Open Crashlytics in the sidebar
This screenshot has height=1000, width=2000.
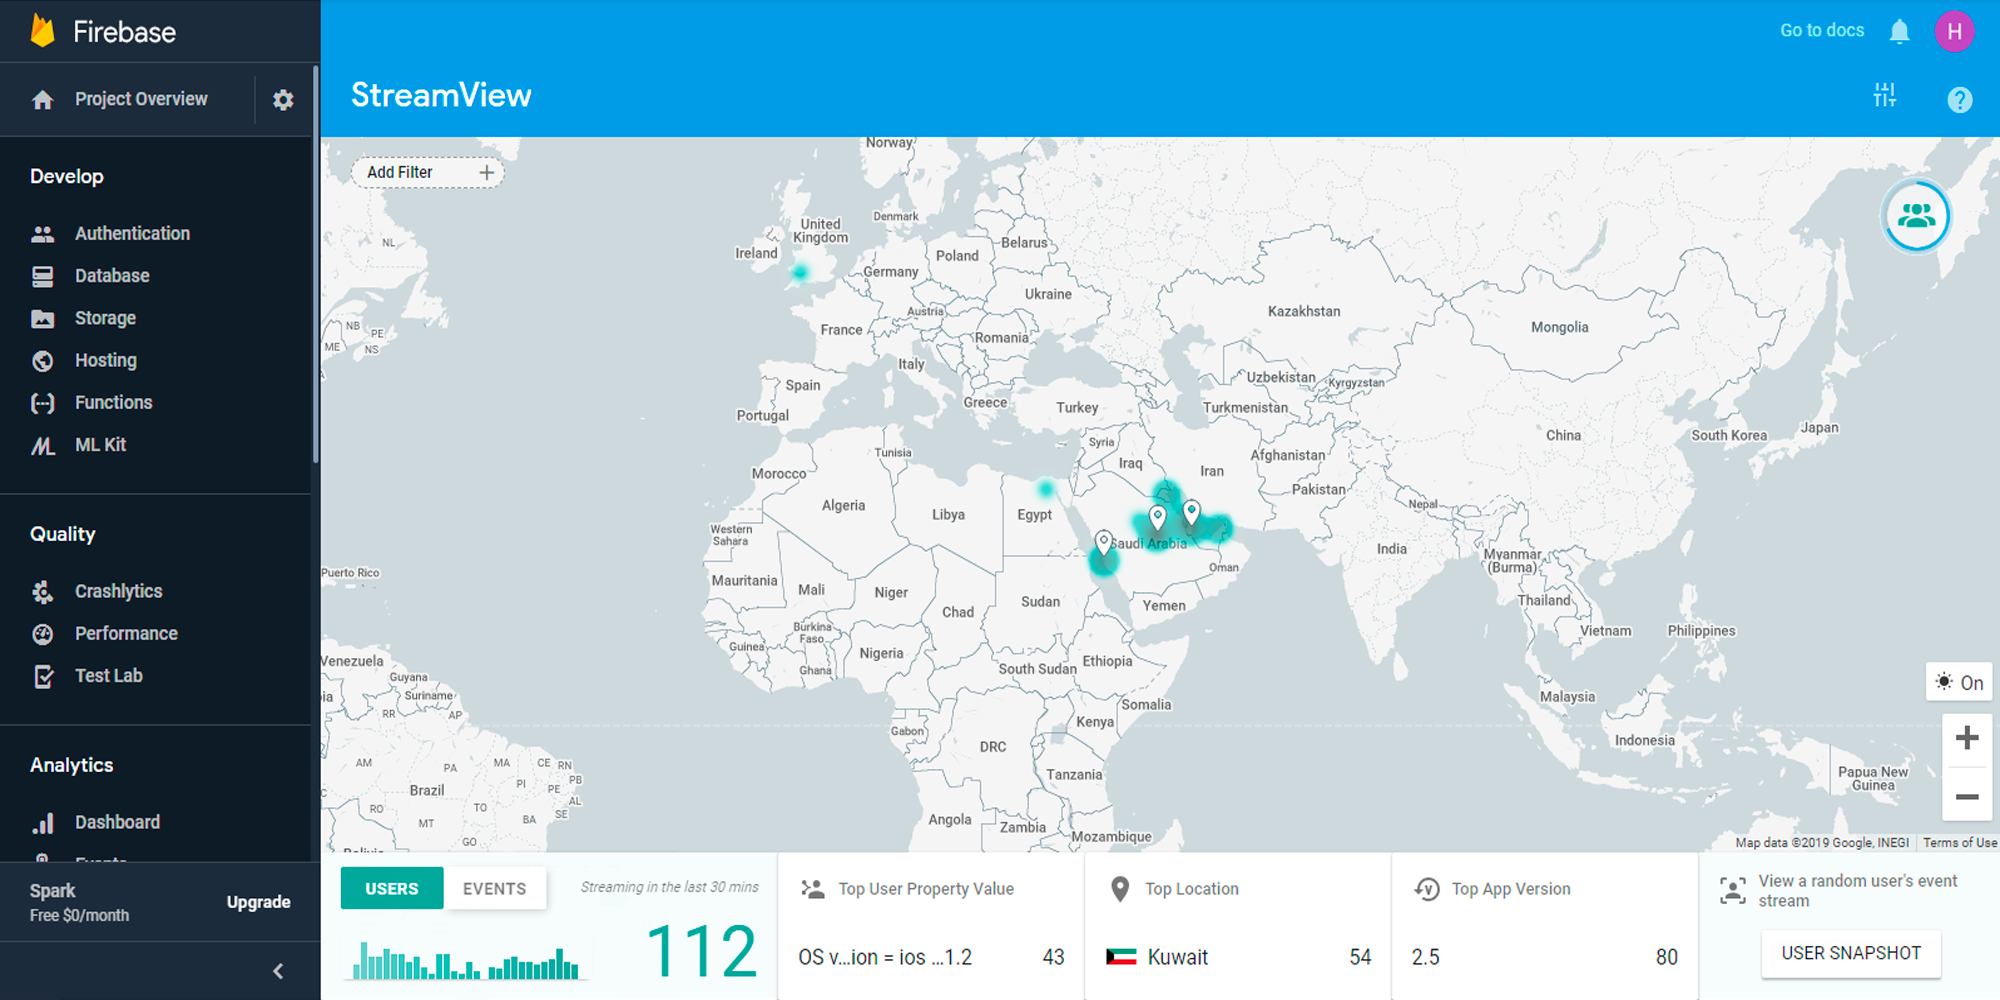[118, 591]
